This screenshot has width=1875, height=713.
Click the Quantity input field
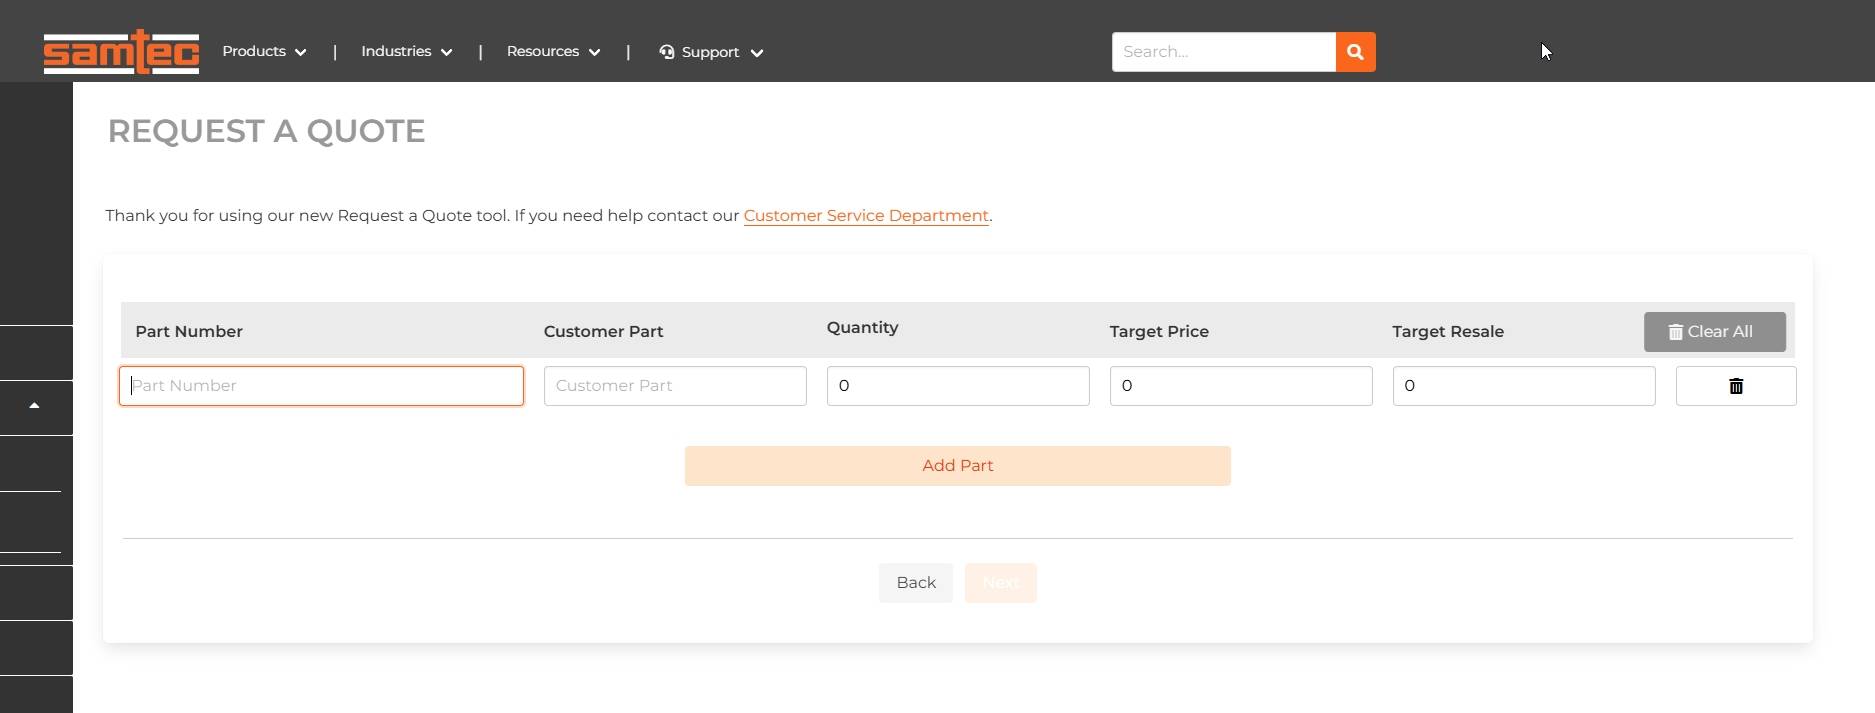point(958,386)
